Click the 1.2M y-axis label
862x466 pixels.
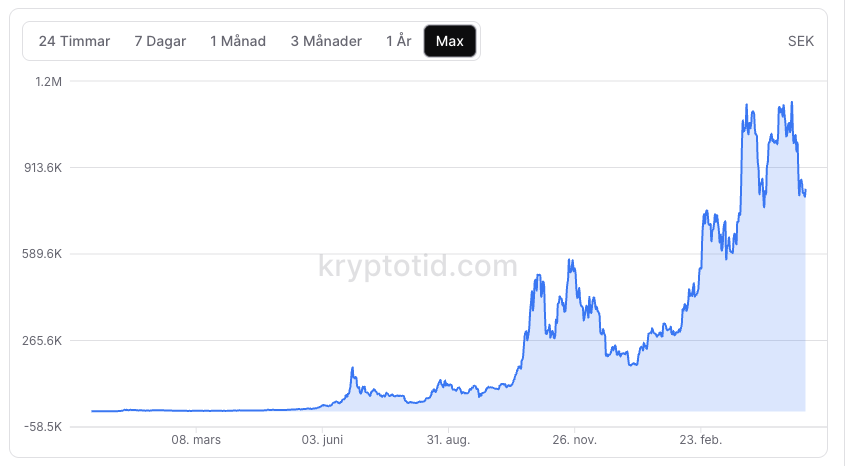[49, 81]
